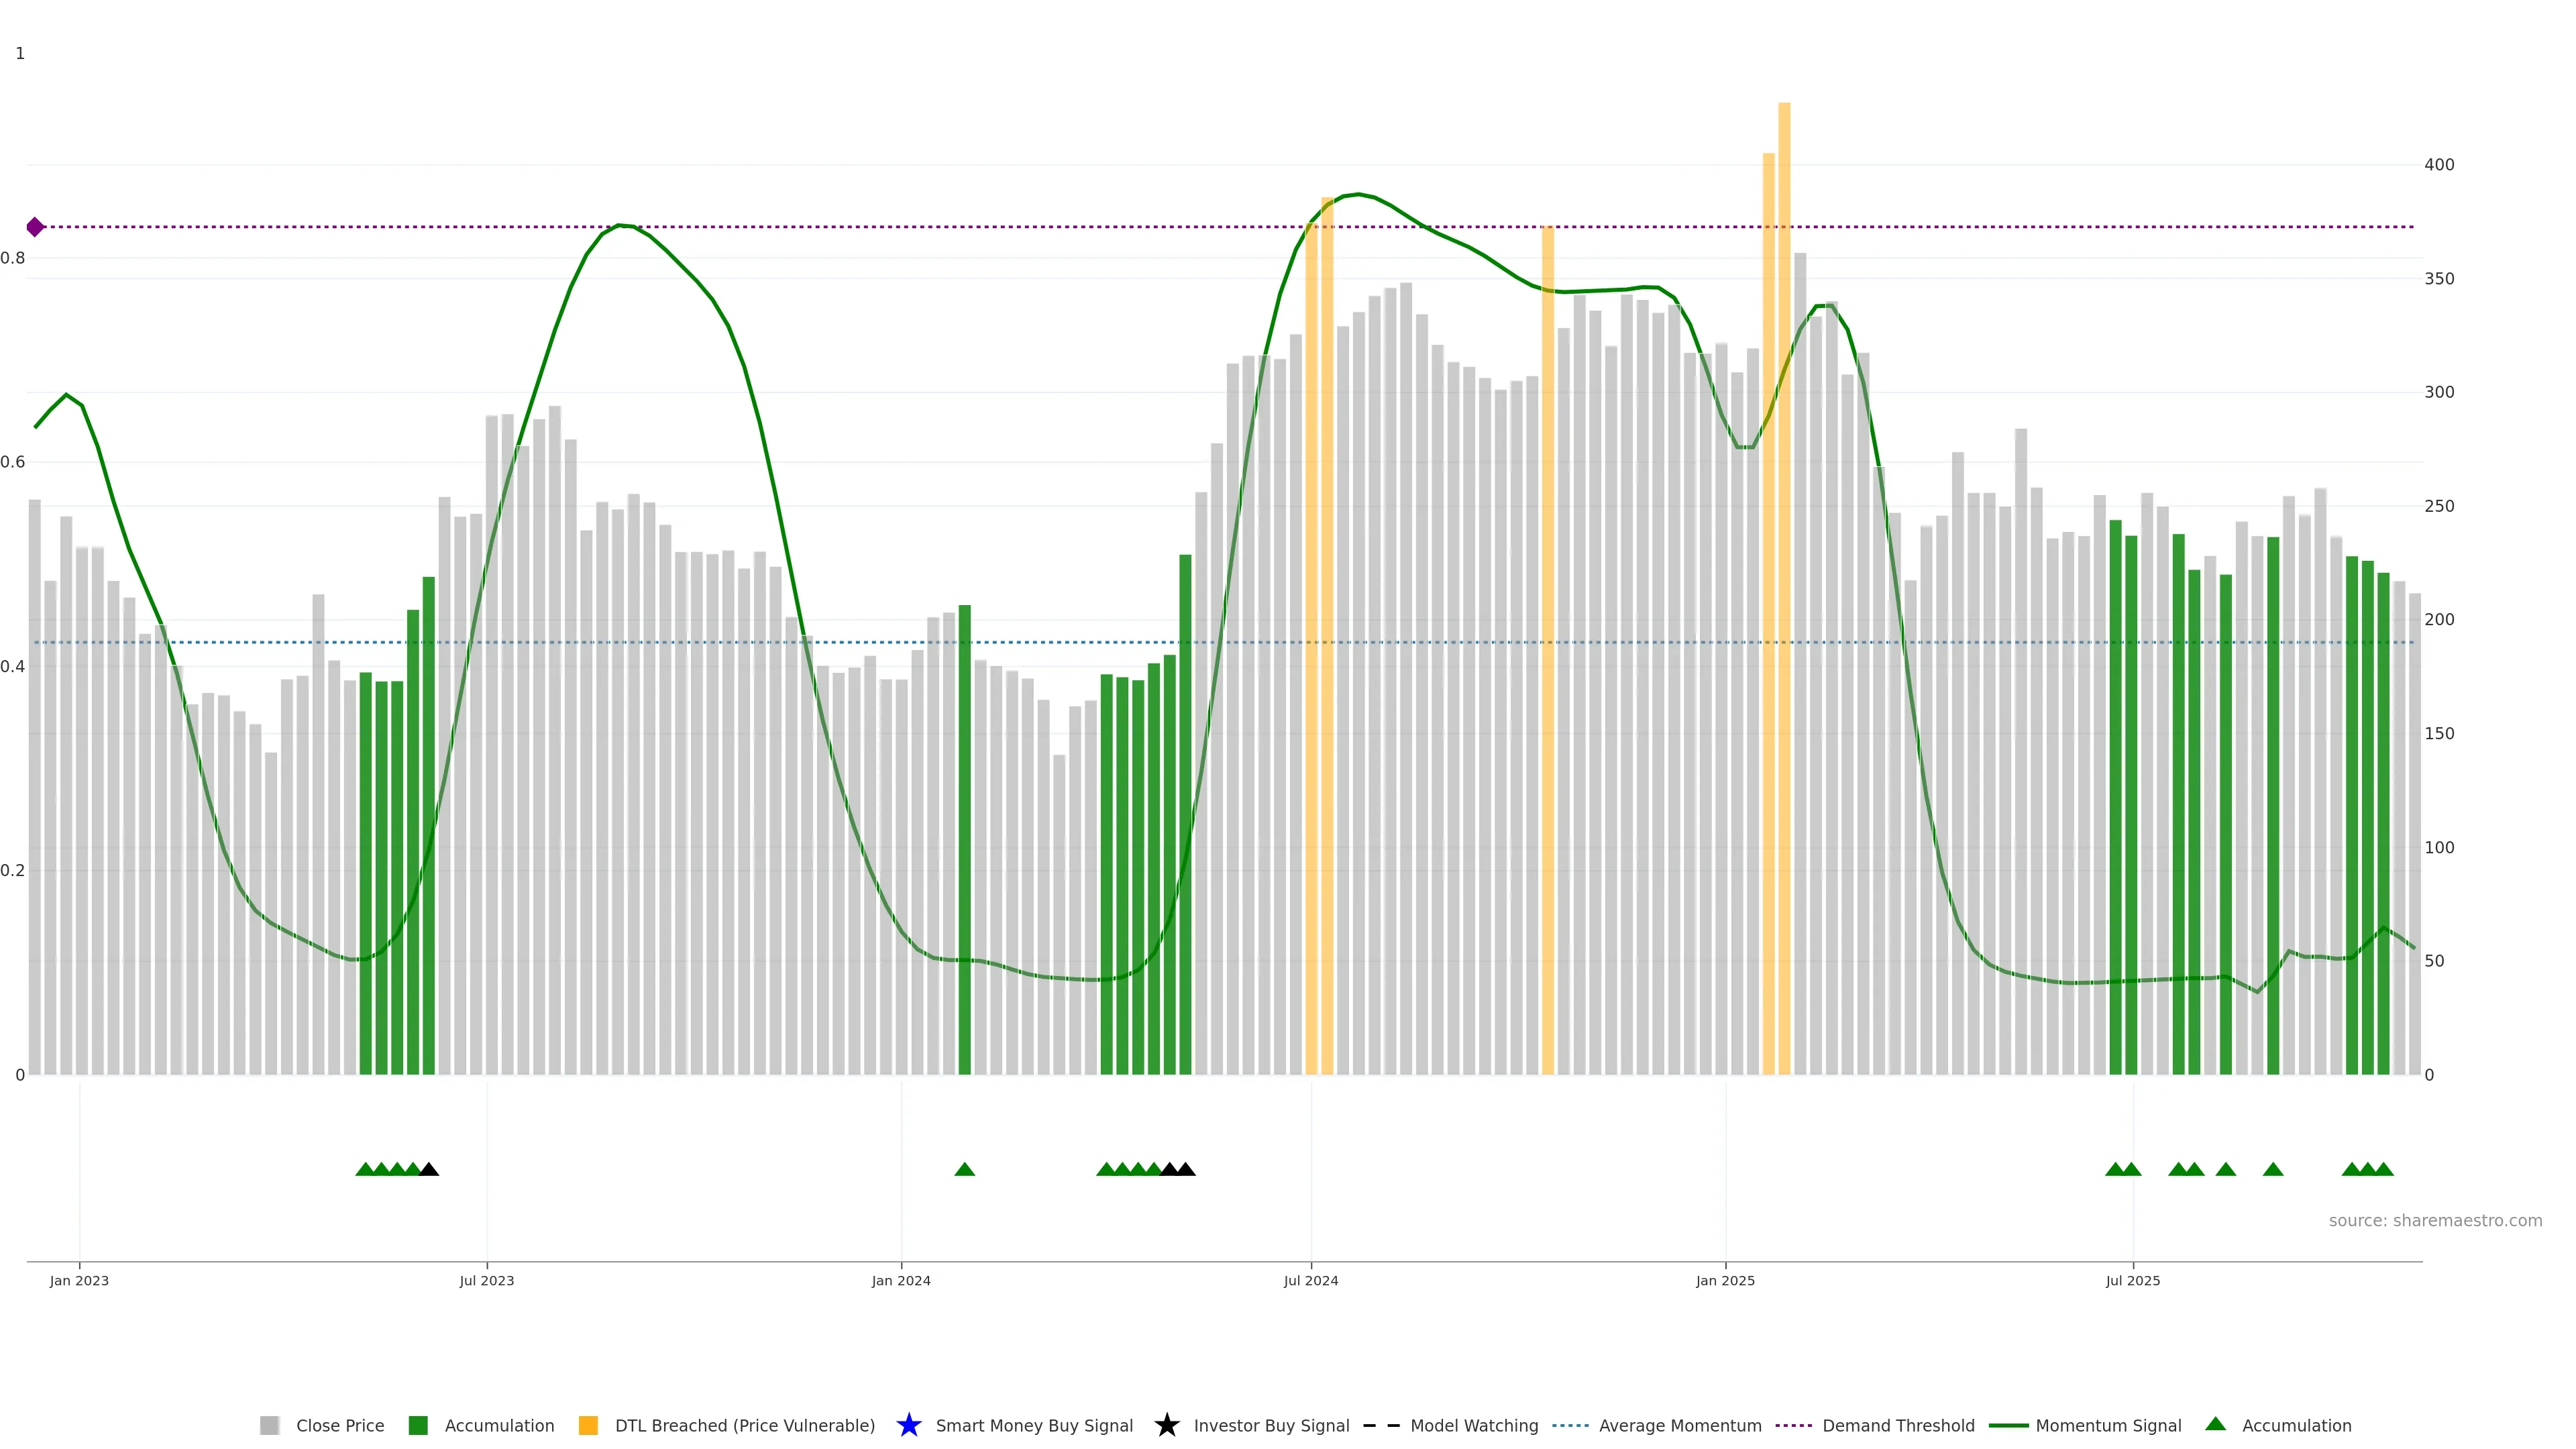Screen dimensions: 2576x1449
Task: Click the Model Watching dashed line icon
Action: pos(1381,1425)
